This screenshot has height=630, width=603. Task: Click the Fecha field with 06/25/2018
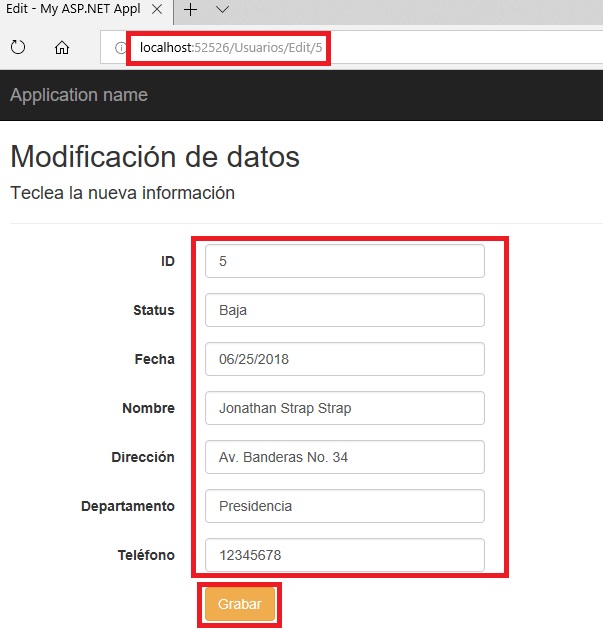point(345,359)
